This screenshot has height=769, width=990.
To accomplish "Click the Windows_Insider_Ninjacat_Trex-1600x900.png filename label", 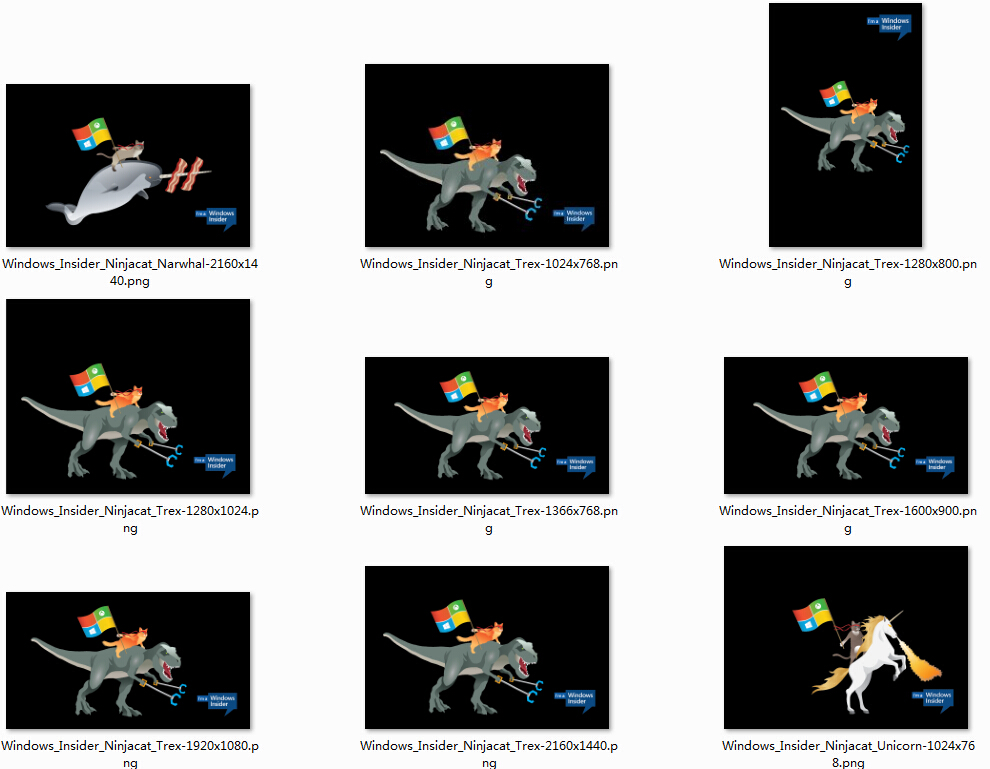I will click(x=847, y=520).
